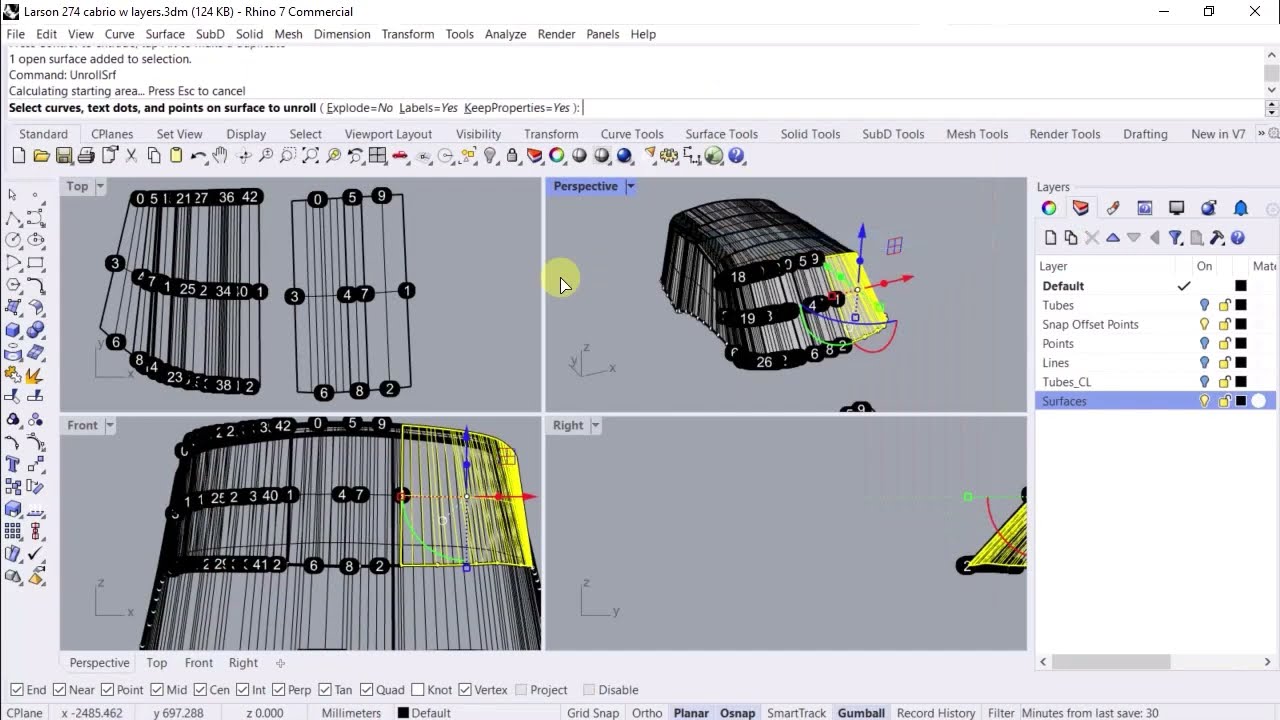The width and height of the screenshot is (1280, 720).
Task: Click the Layers filter funnel icon
Action: coord(1176,238)
